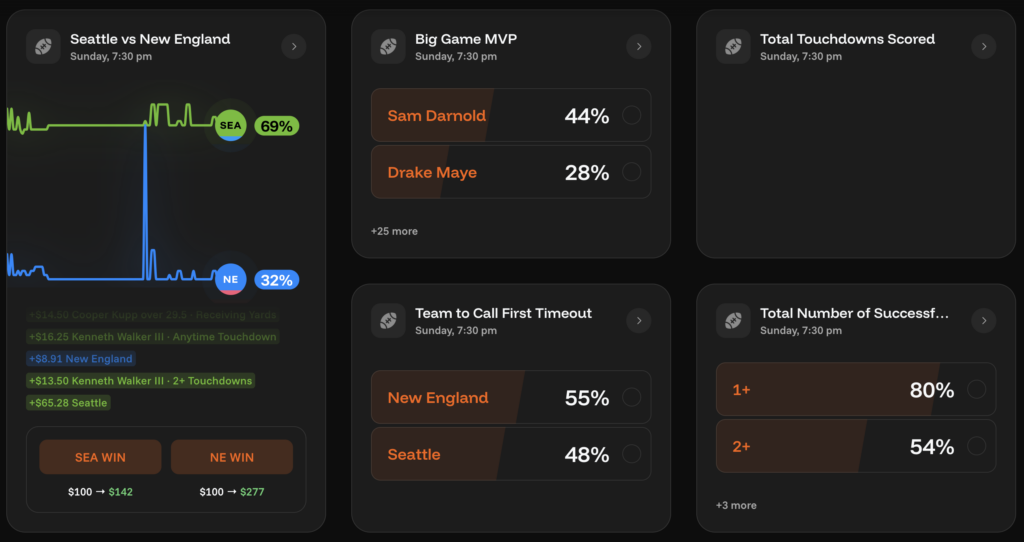Open Big Game MVP market with chevron arrow
The width and height of the screenshot is (1024, 542).
[638, 46]
